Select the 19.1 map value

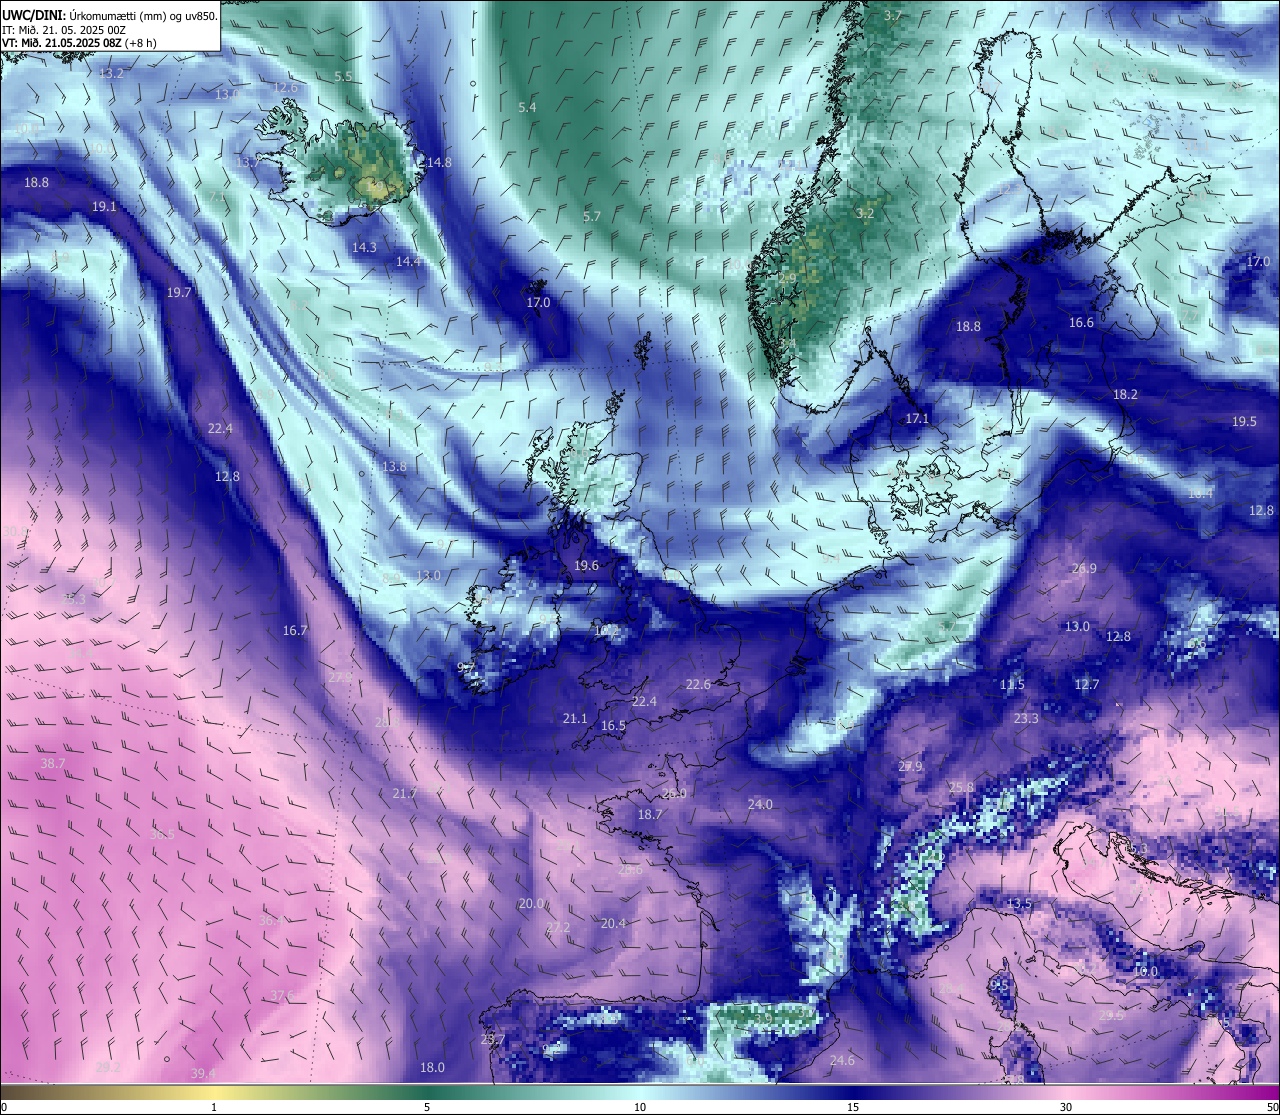tap(104, 207)
